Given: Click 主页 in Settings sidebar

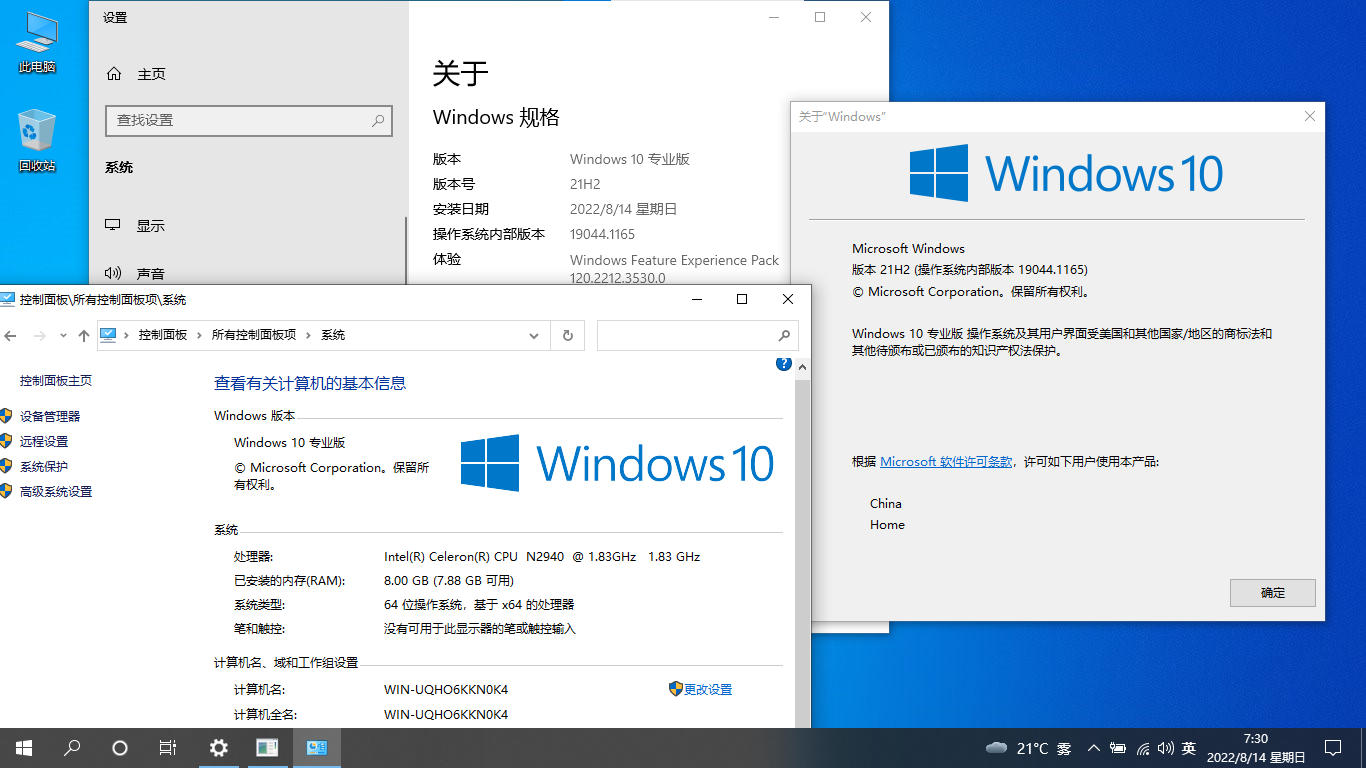Looking at the screenshot, I should 151,74.
